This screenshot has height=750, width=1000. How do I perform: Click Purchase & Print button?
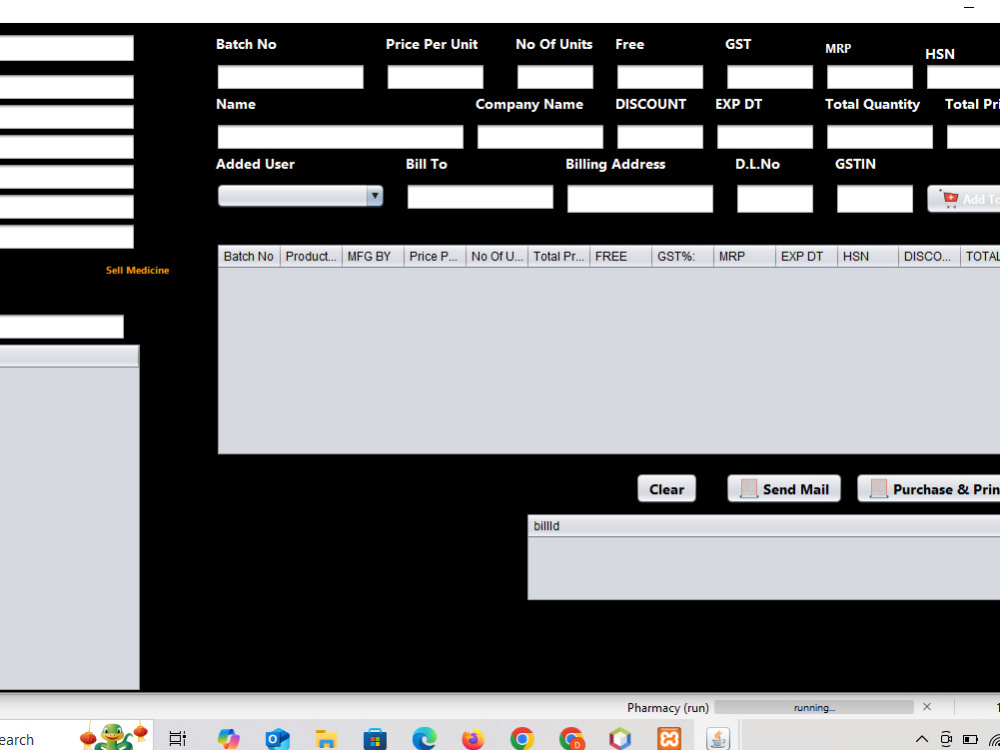coord(929,489)
